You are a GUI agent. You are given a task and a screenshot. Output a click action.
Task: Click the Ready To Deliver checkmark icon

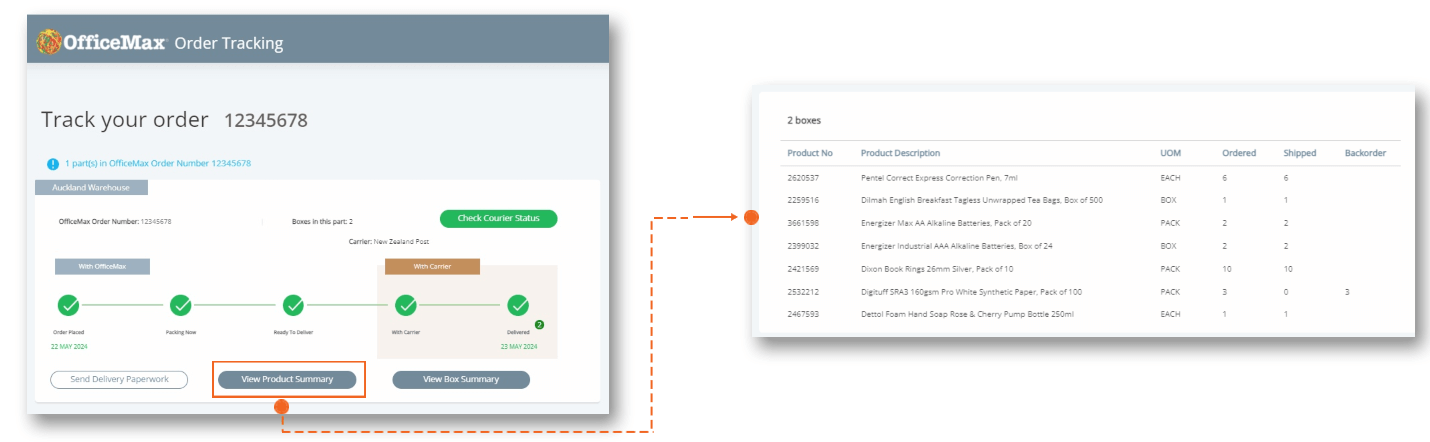coord(293,305)
